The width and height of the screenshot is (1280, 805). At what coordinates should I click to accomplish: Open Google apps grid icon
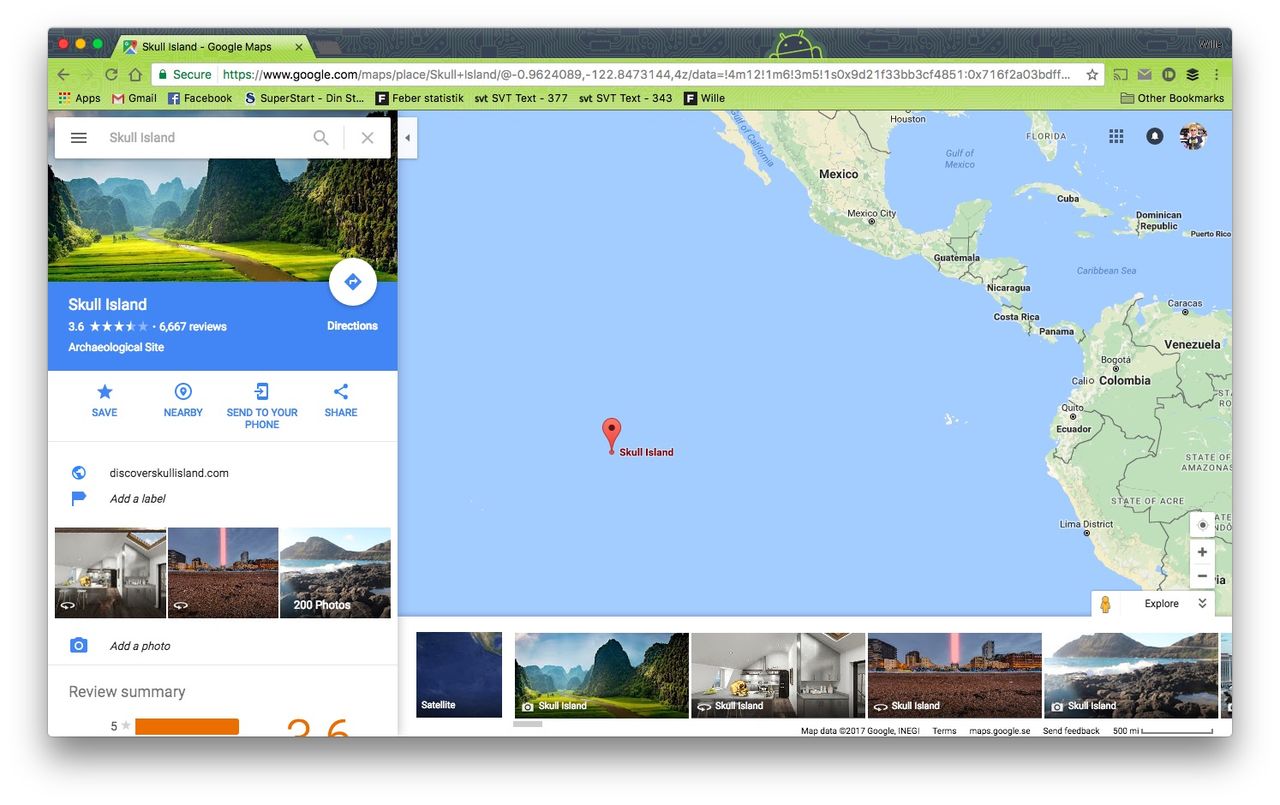click(1117, 137)
